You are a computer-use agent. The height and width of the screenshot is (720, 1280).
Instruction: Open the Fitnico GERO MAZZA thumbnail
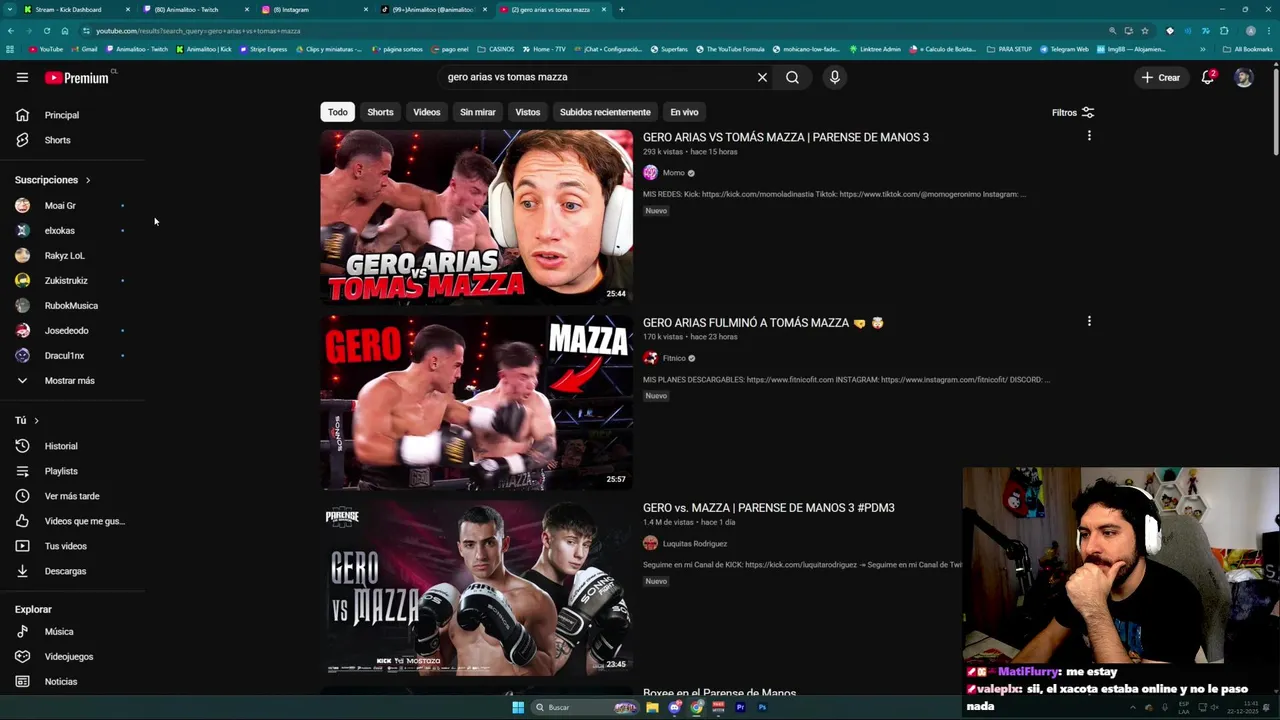[x=477, y=402]
